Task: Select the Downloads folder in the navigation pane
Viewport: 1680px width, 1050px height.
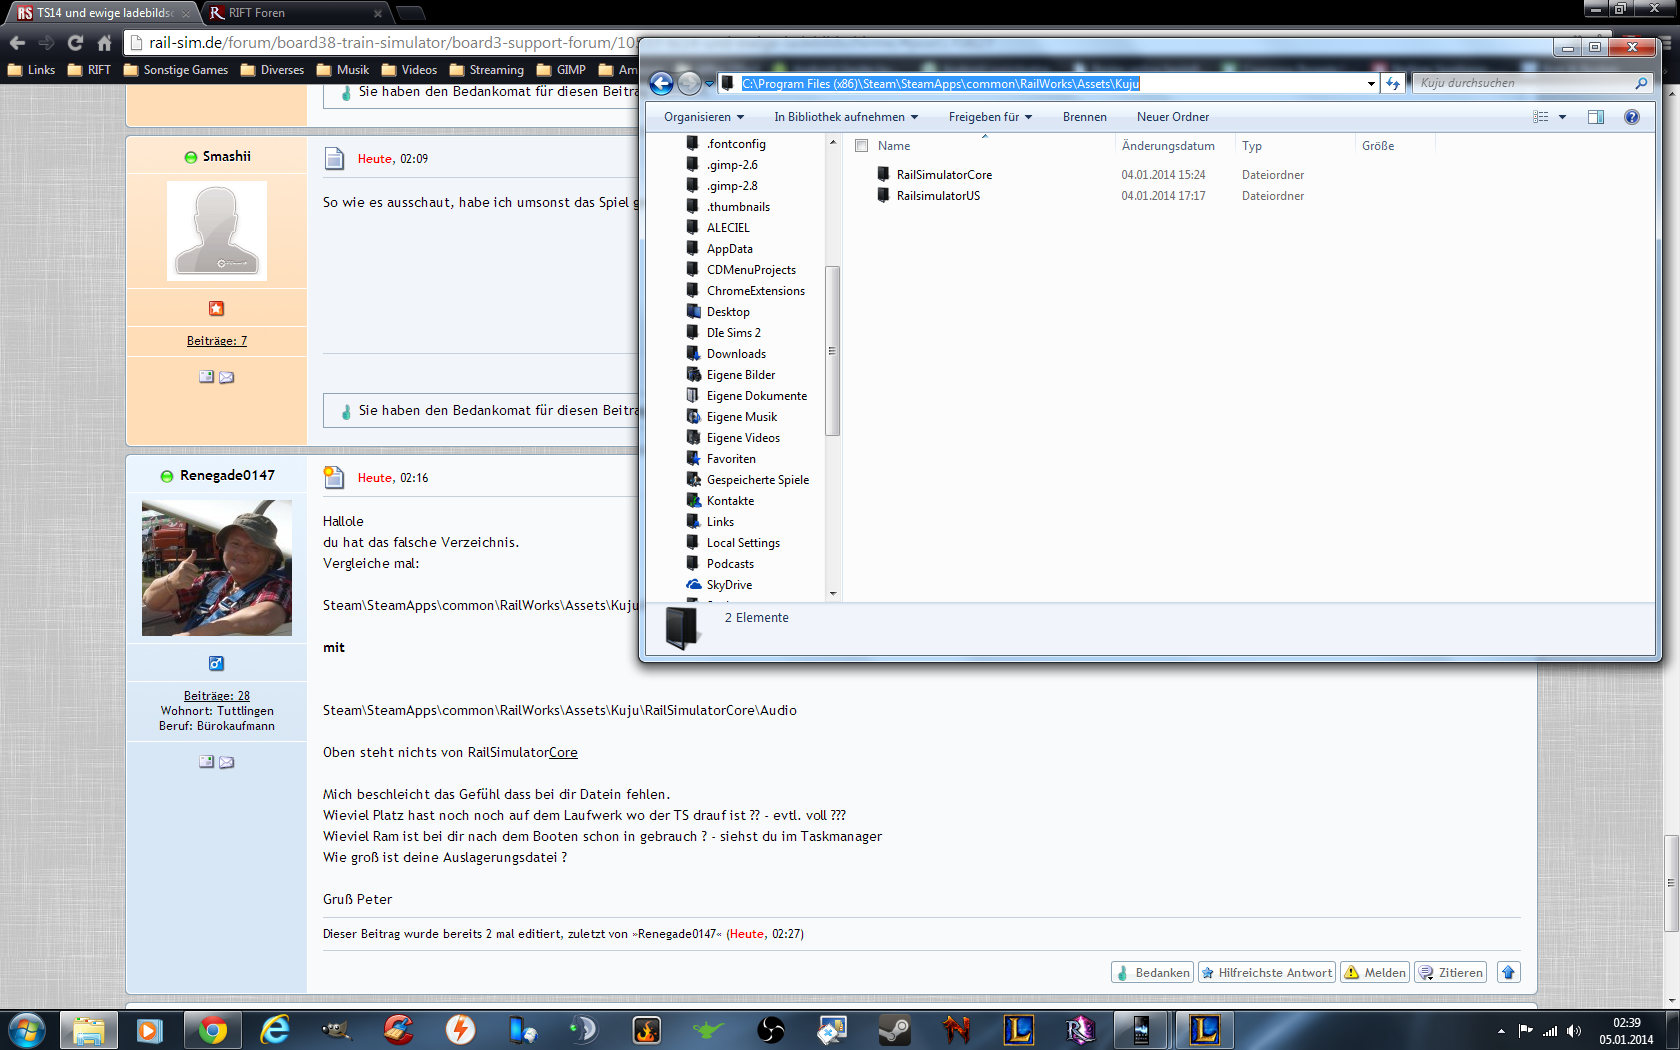Action: 735,354
